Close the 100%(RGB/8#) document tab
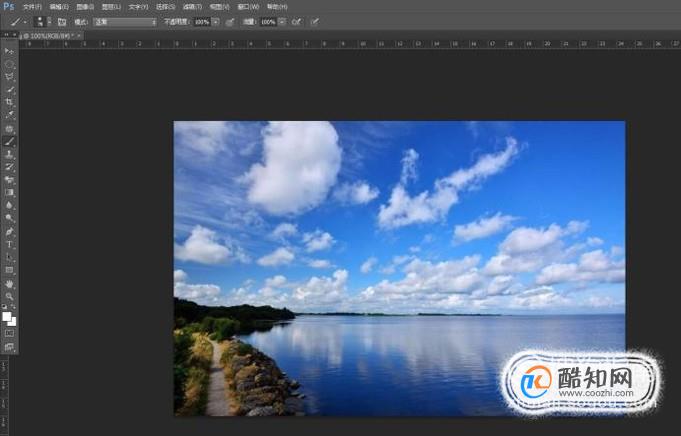The width and height of the screenshot is (681, 436). 79,36
